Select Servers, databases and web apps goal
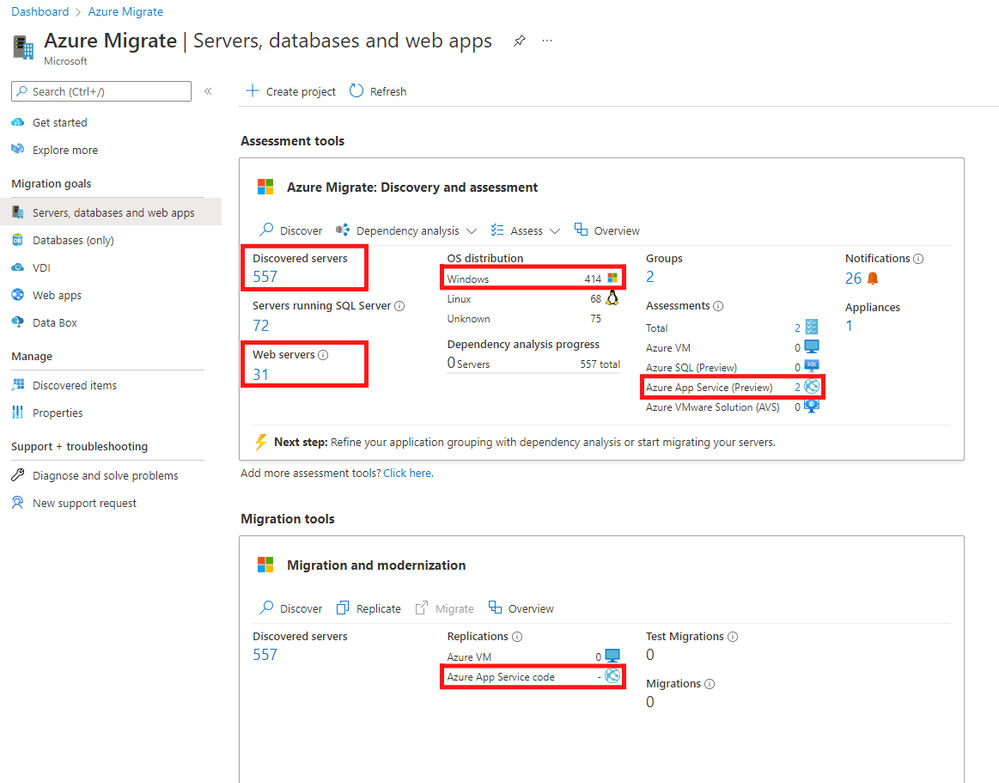Image resolution: width=999 pixels, height=783 pixels. pos(111,212)
